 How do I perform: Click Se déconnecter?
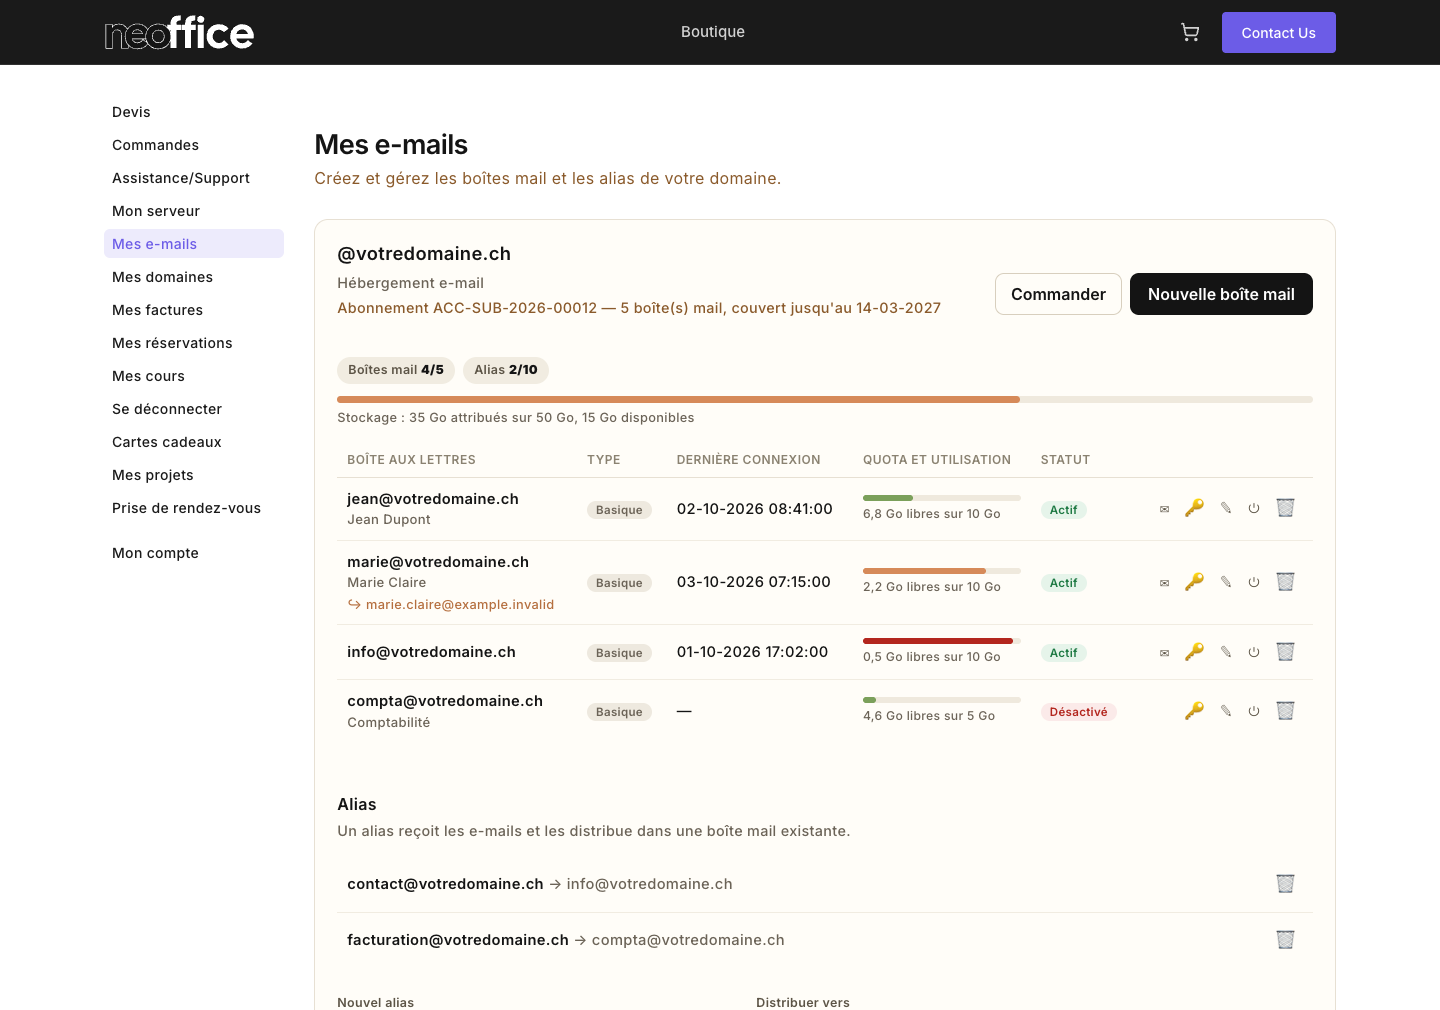pyautogui.click(x=194, y=409)
